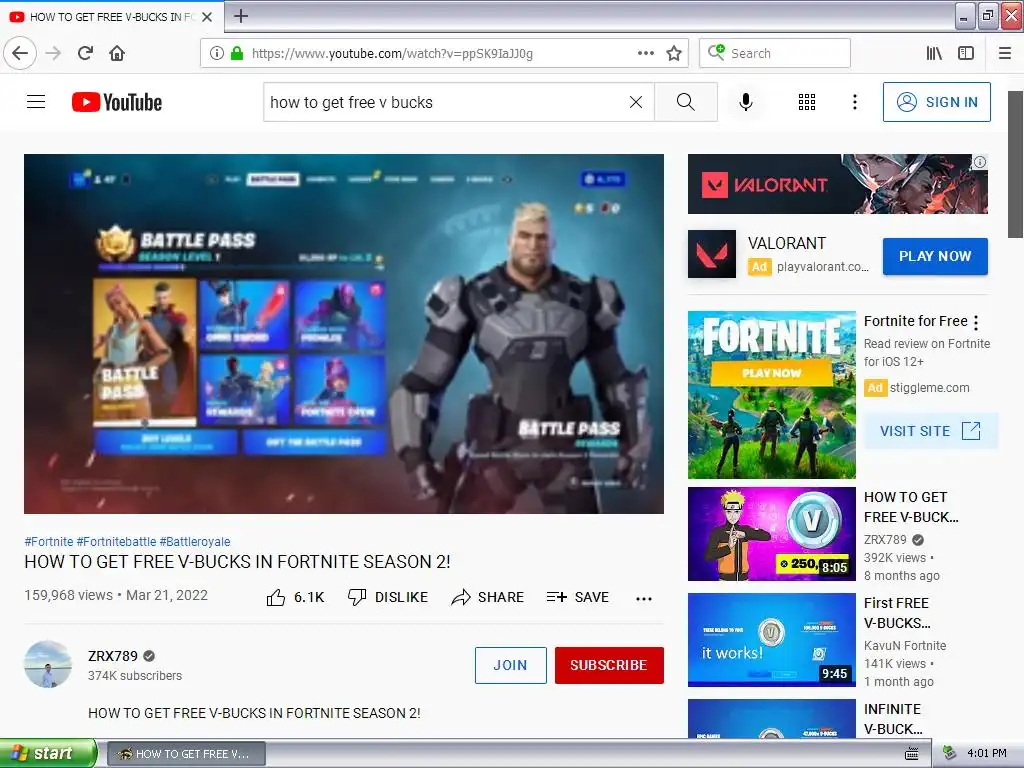Viewport: 1024px width, 768px height.
Task: Open the 'it works!' video thumbnail
Action: point(771,639)
